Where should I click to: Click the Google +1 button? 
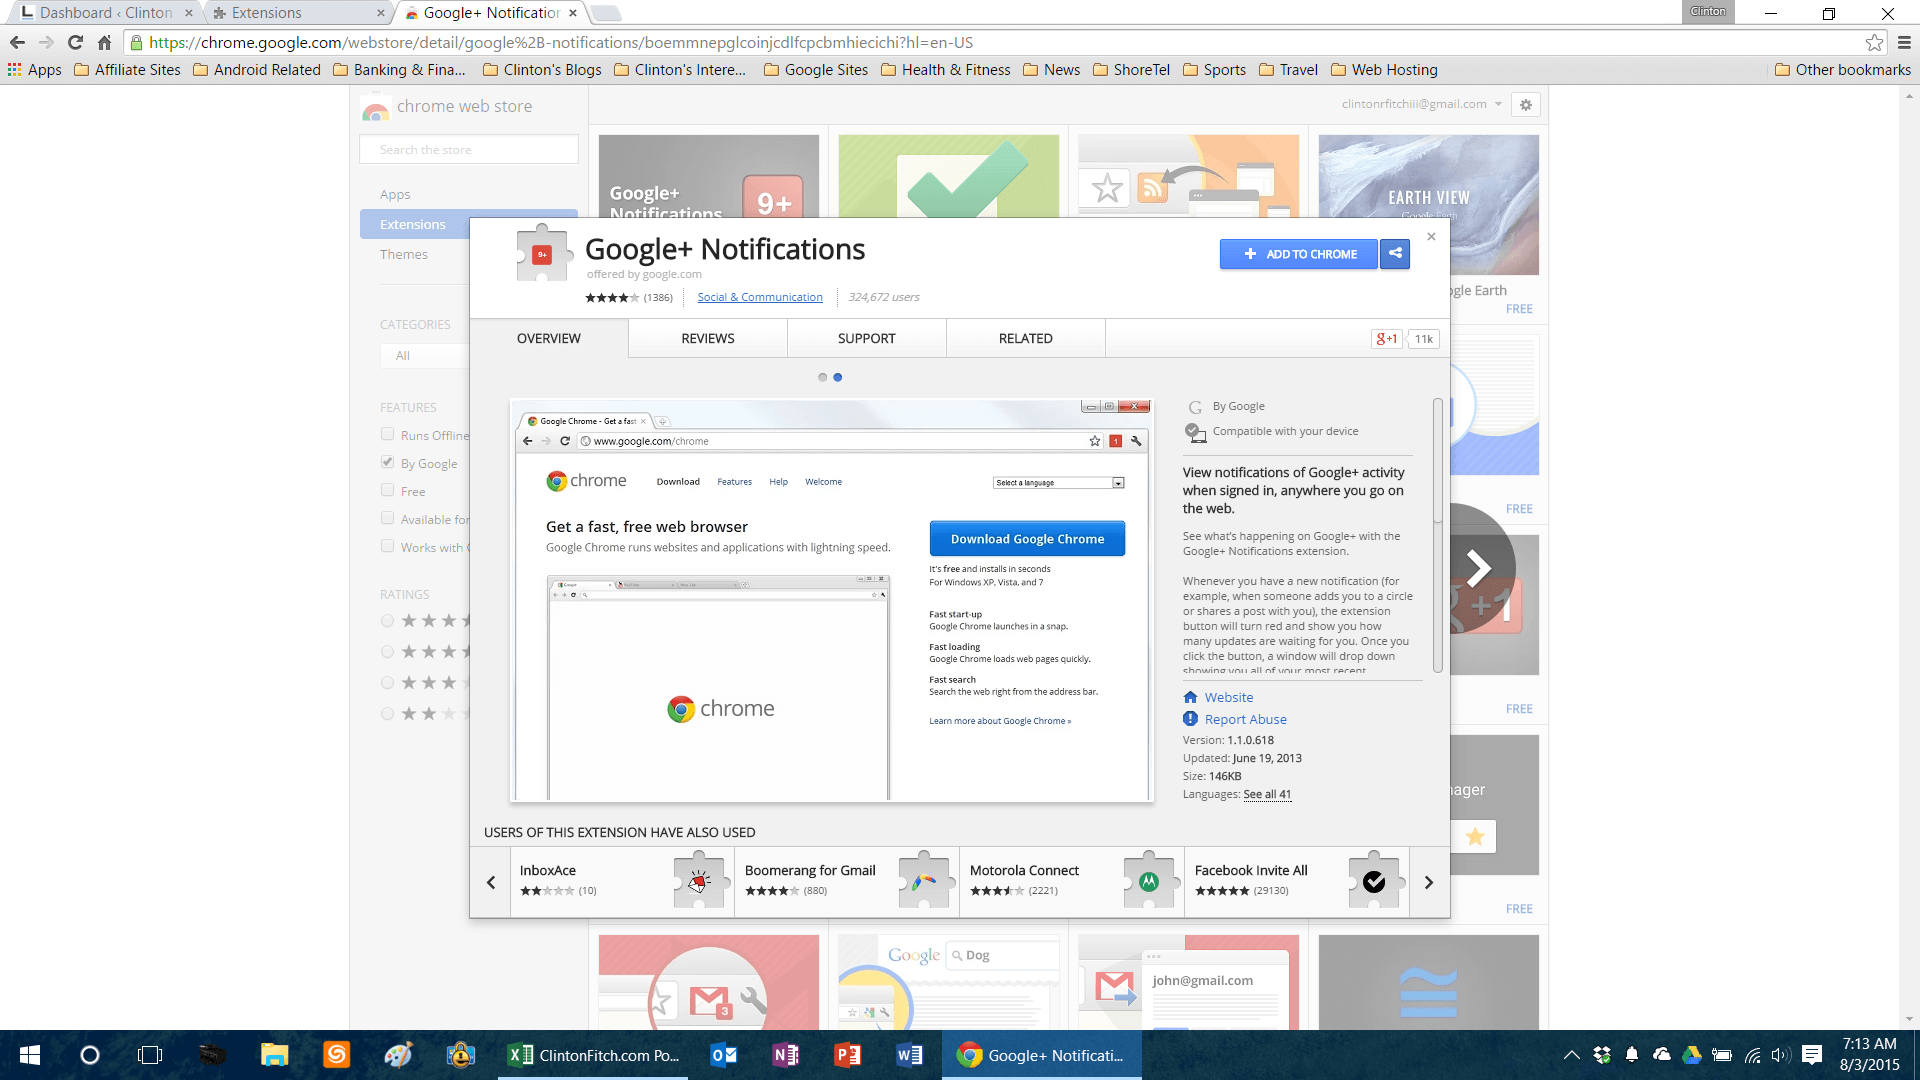click(x=1387, y=339)
